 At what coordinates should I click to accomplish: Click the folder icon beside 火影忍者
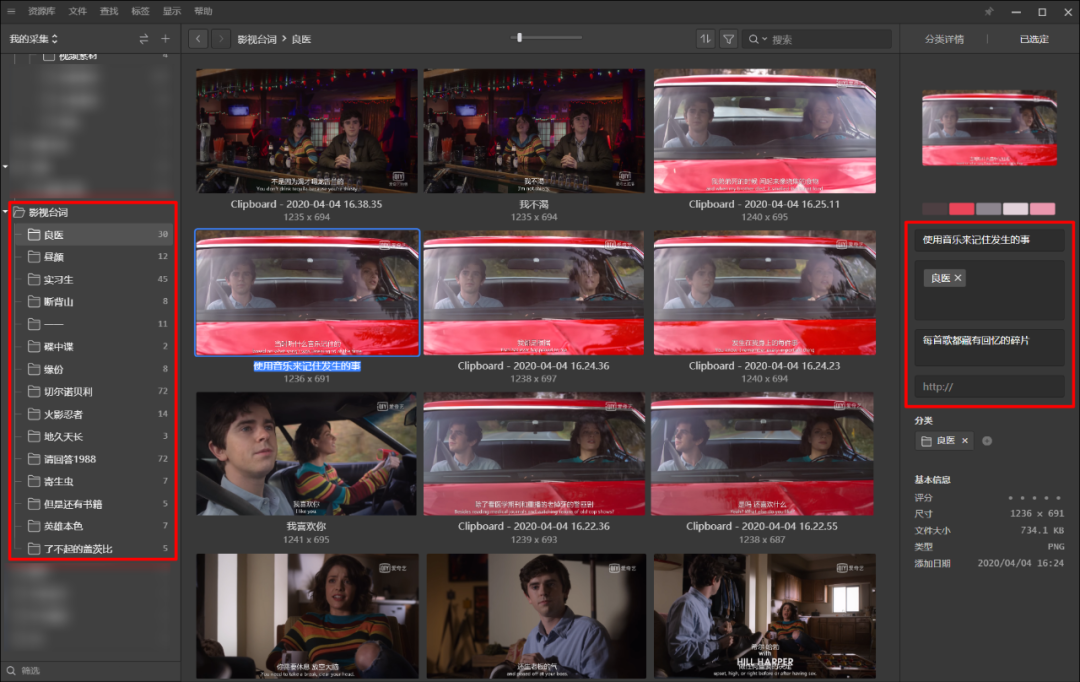pyautogui.click(x=34, y=414)
